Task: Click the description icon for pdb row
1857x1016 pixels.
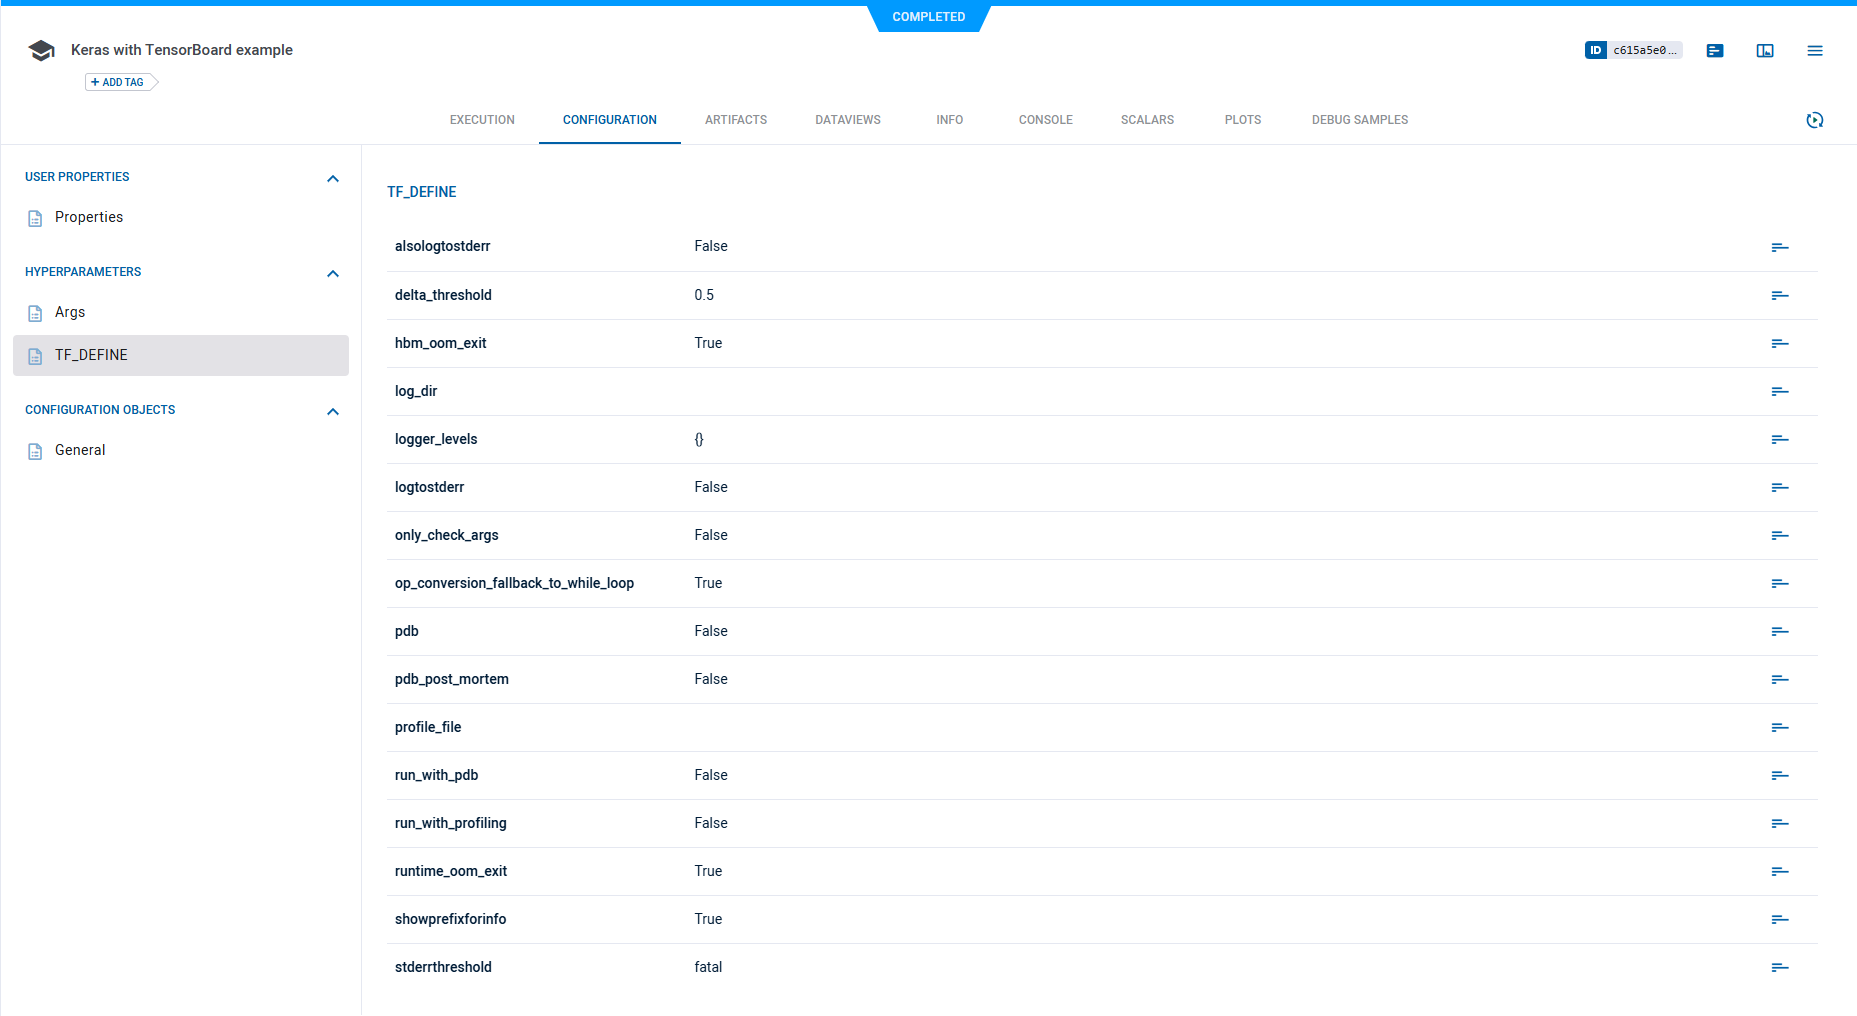Action: [1779, 631]
